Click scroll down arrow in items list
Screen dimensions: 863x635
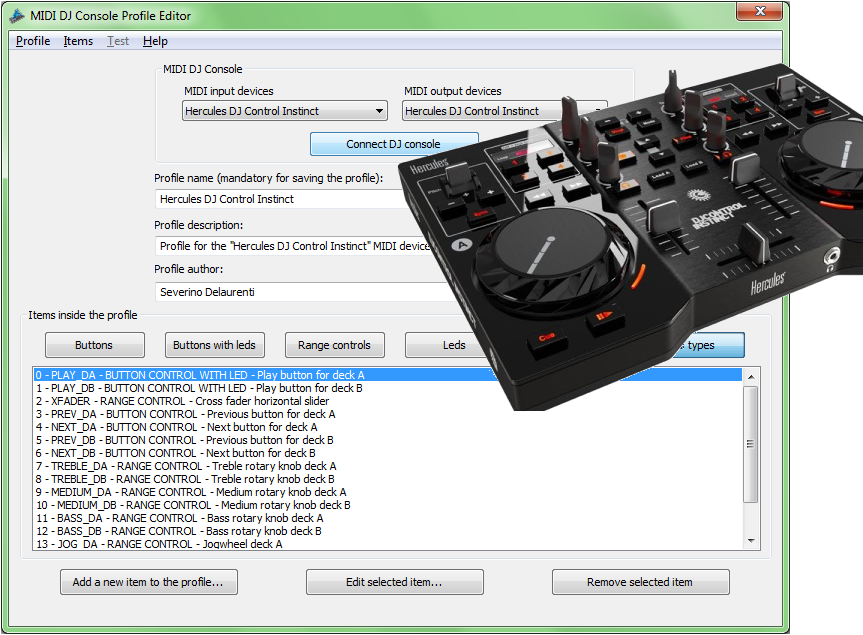pyautogui.click(x=751, y=540)
